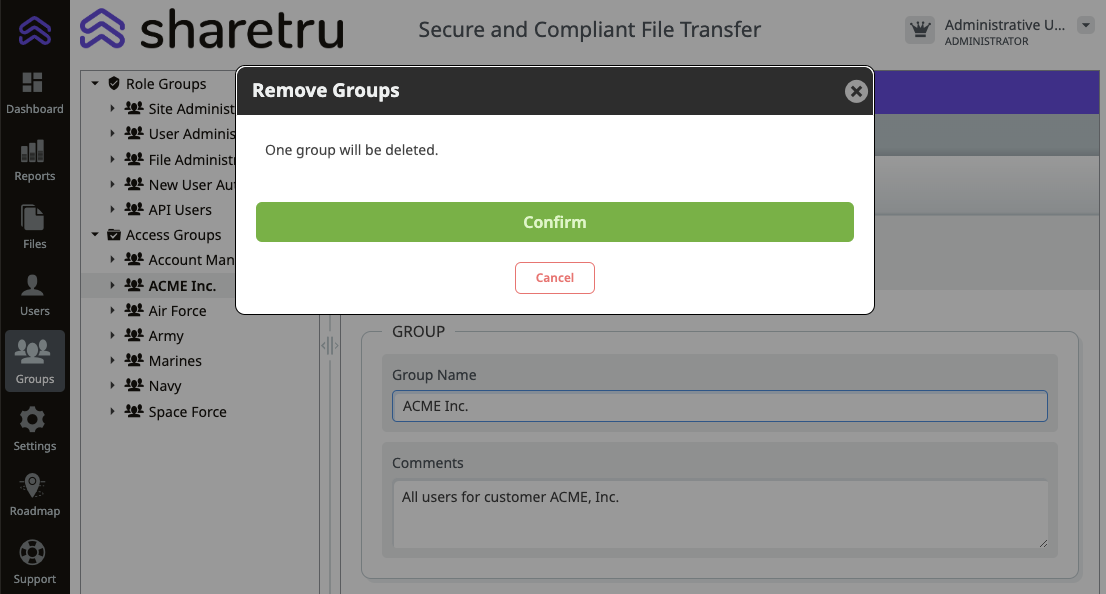The height and width of the screenshot is (594, 1106).
Task: Expand the New User Auto group arrow
Action: tap(112, 184)
